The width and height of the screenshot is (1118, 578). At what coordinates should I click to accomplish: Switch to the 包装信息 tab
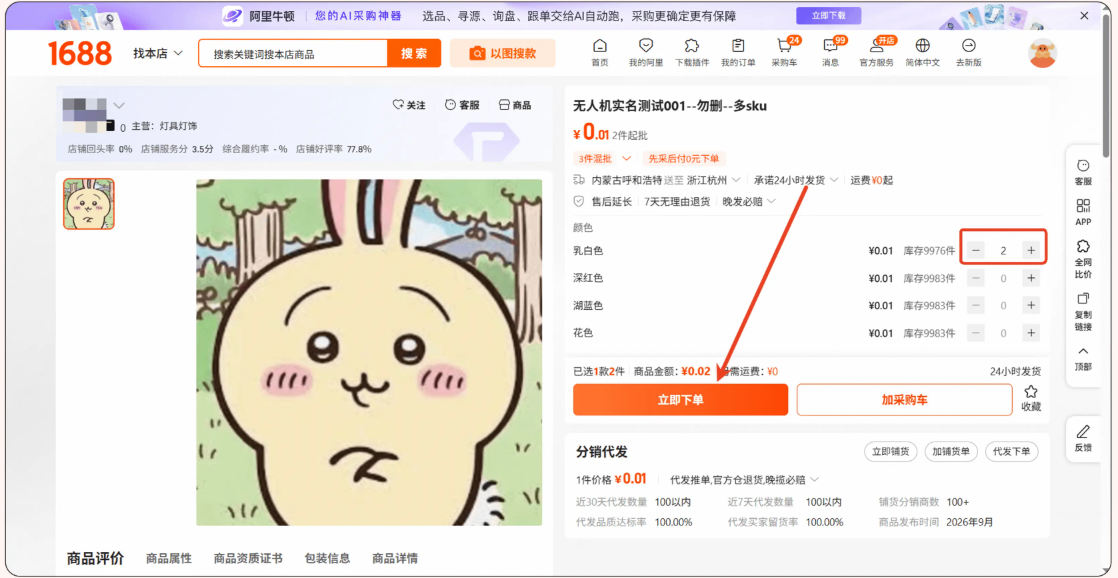tap(327, 558)
